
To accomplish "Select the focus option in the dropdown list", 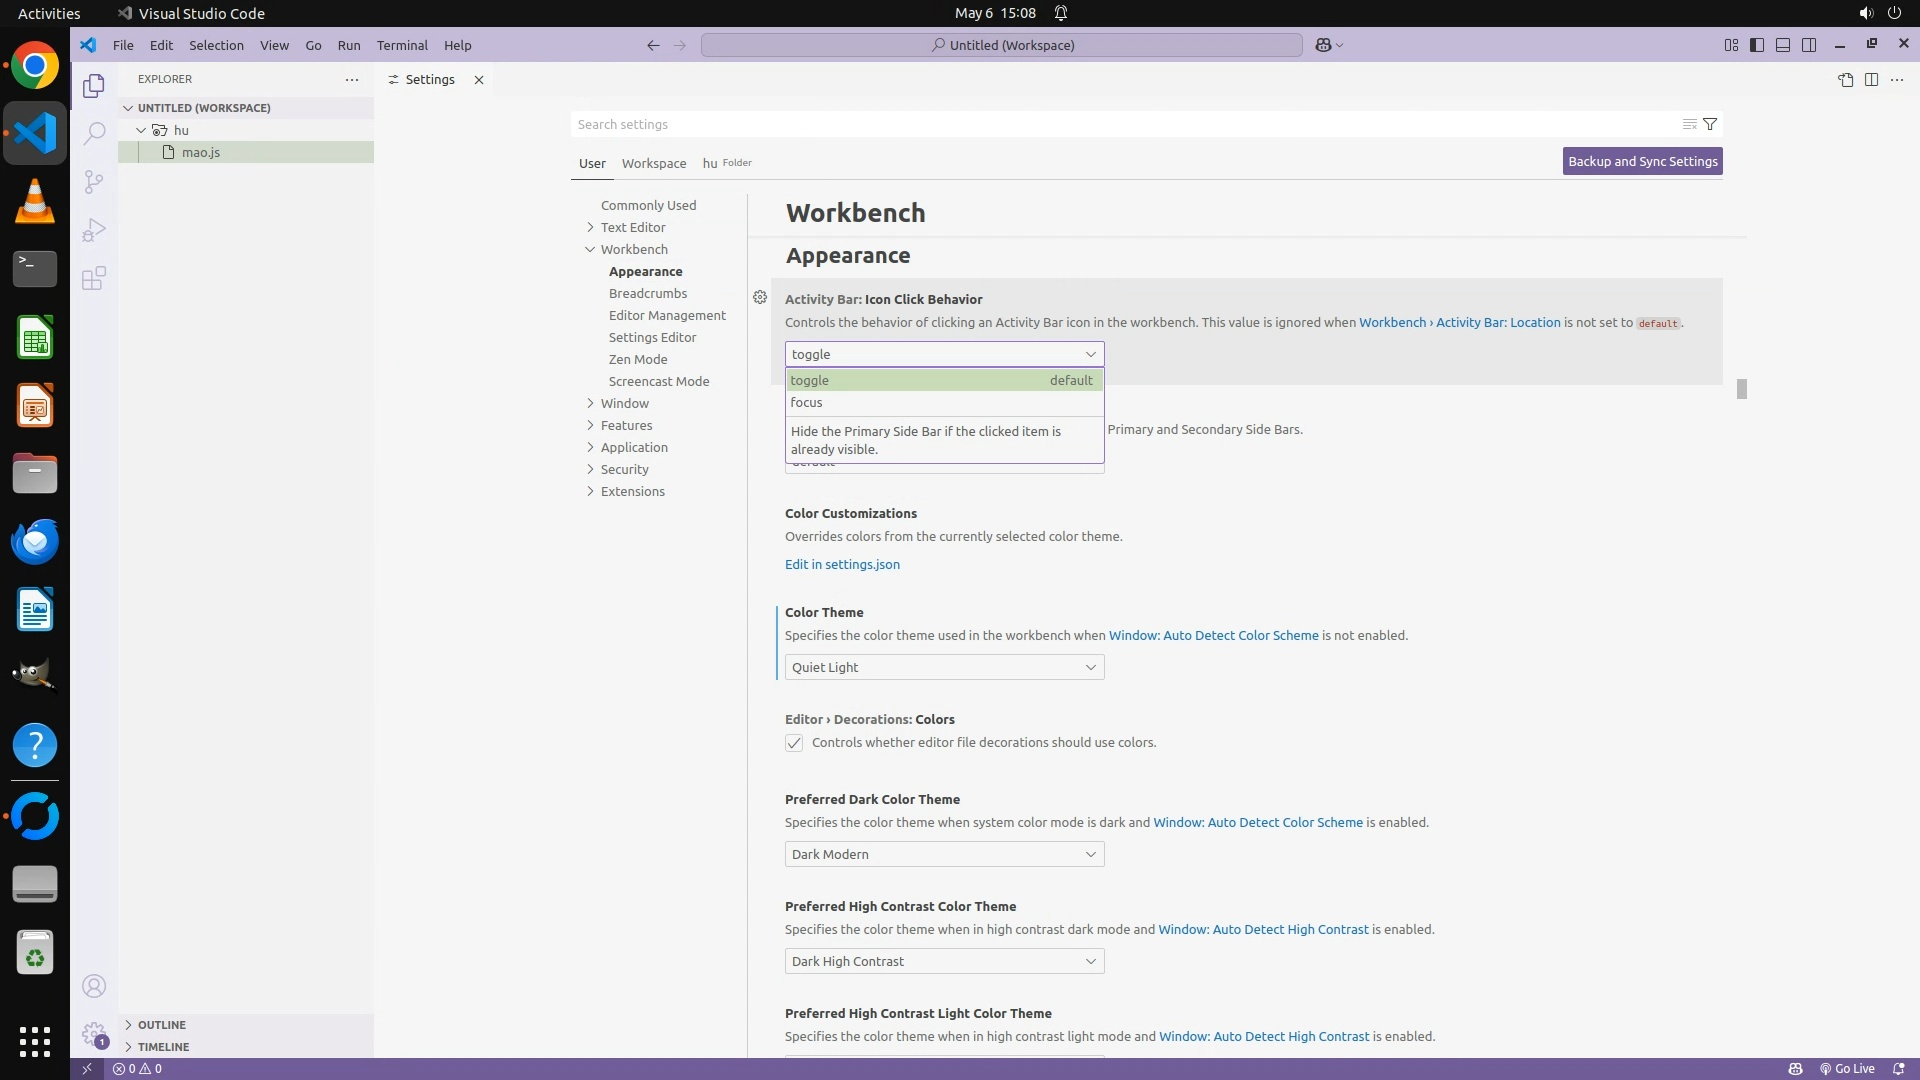I will point(807,402).
